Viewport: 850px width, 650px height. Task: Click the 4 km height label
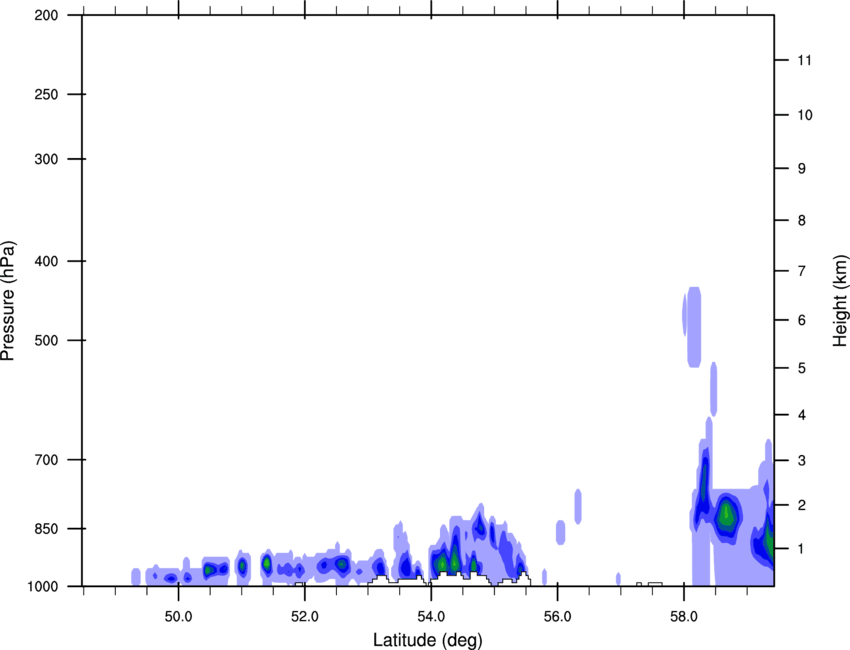[802, 415]
